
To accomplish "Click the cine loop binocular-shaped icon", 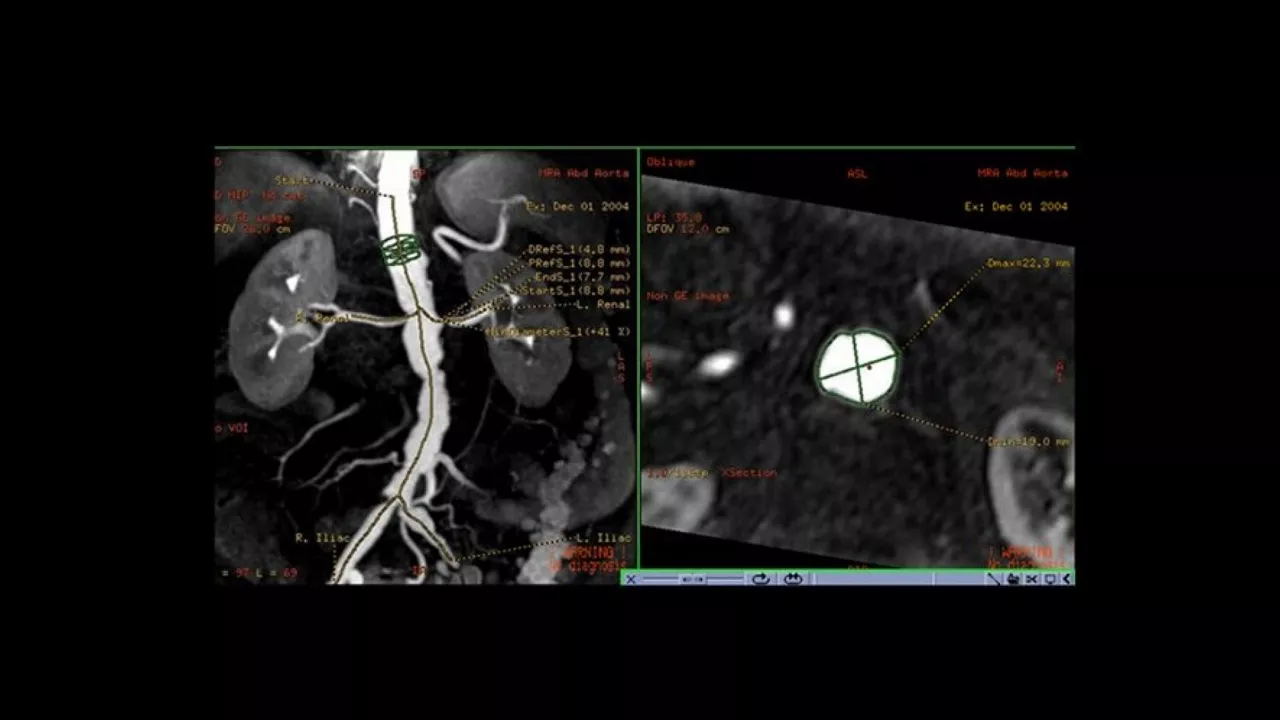I will [793, 579].
